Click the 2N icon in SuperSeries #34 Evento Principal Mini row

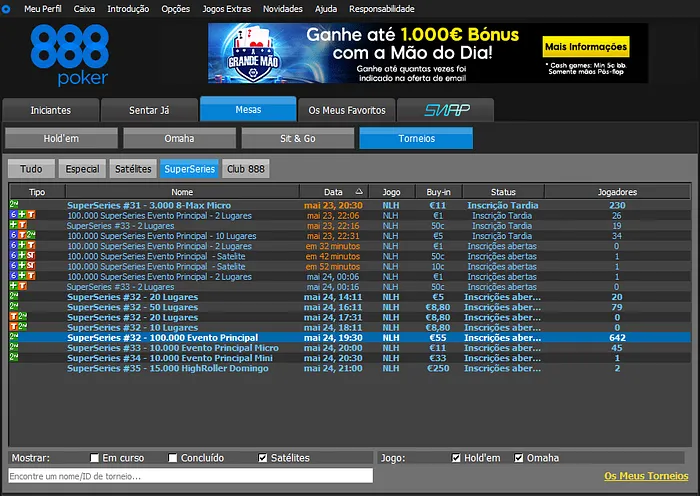pos(14,358)
